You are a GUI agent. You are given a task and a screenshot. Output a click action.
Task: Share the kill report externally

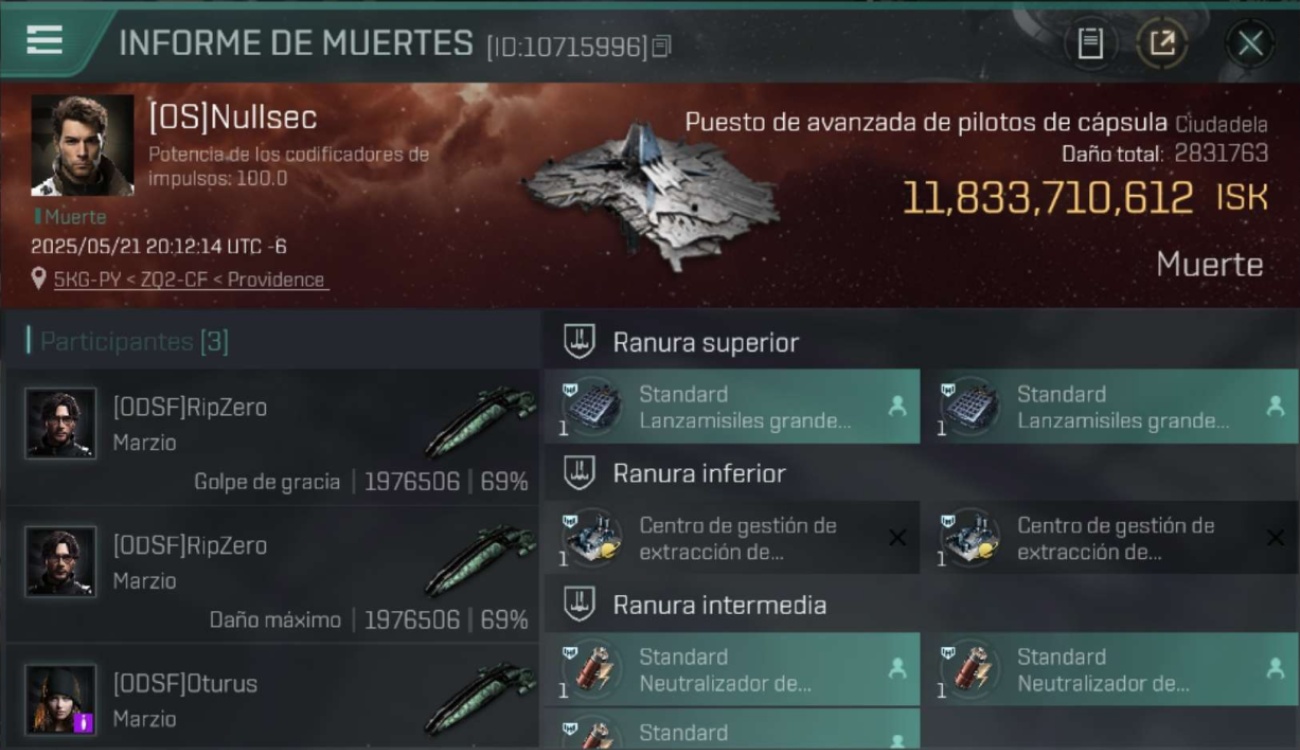tap(1162, 43)
